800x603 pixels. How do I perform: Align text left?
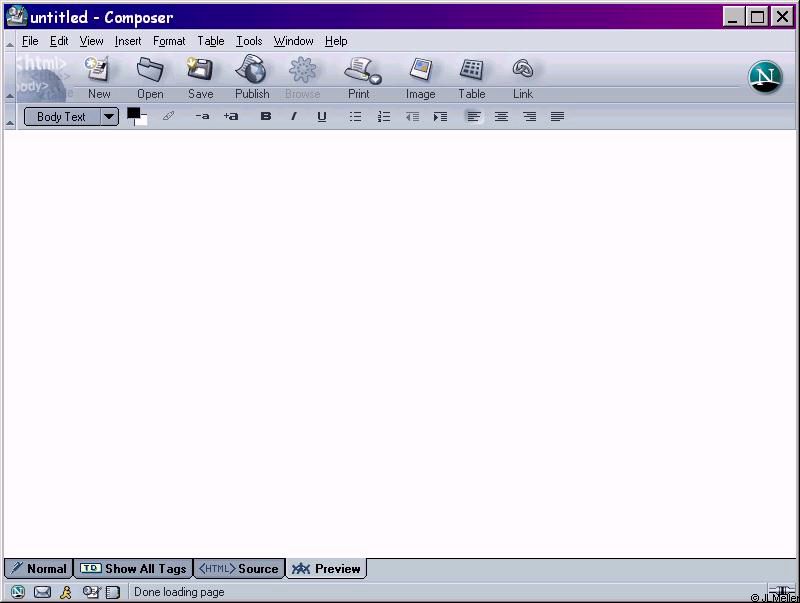pyautogui.click(x=473, y=117)
